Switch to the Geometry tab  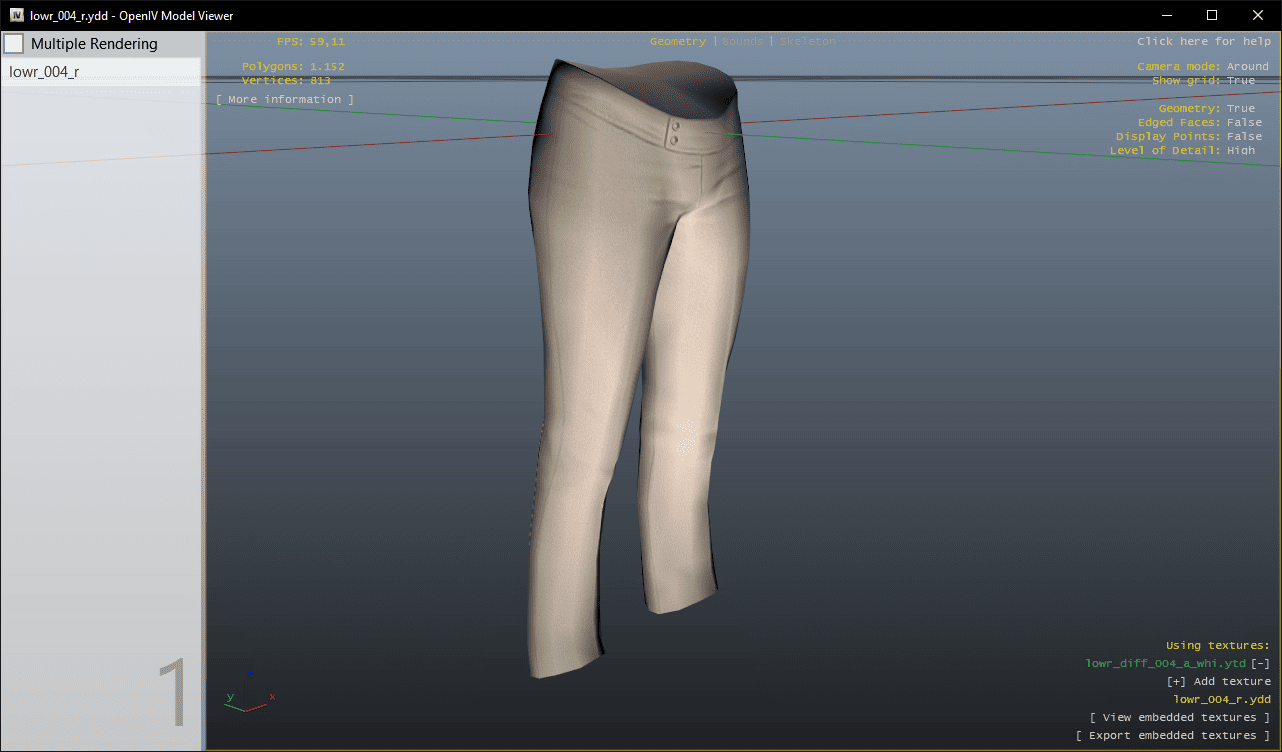tap(677, 42)
